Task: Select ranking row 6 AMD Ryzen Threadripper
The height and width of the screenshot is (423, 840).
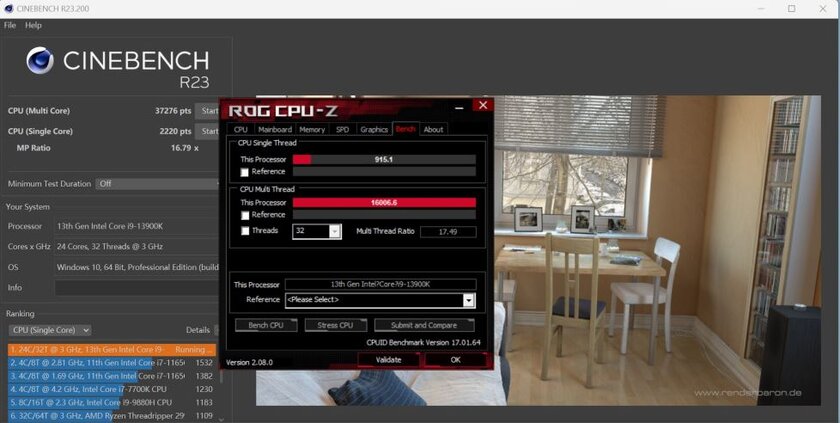Action: (x=111, y=416)
